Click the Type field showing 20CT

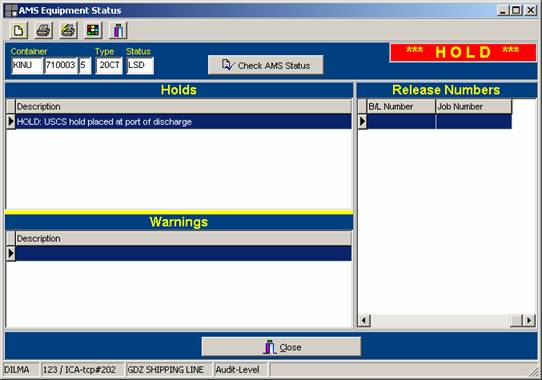[x=109, y=65]
